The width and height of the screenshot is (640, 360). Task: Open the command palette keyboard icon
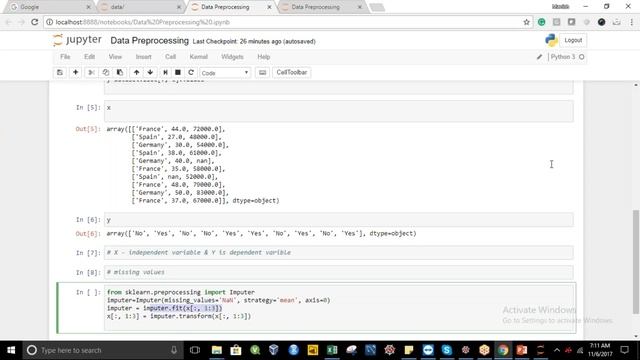click(262, 73)
